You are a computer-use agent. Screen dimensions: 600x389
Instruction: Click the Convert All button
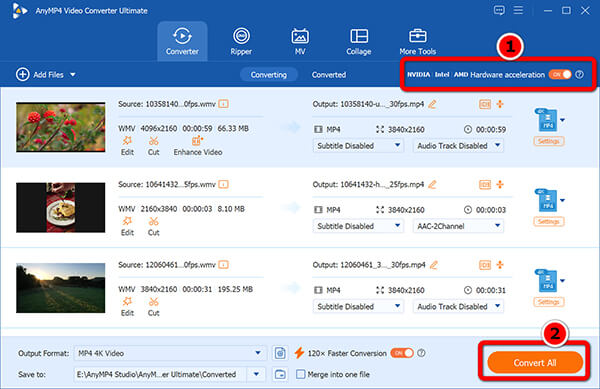pos(535,363)
